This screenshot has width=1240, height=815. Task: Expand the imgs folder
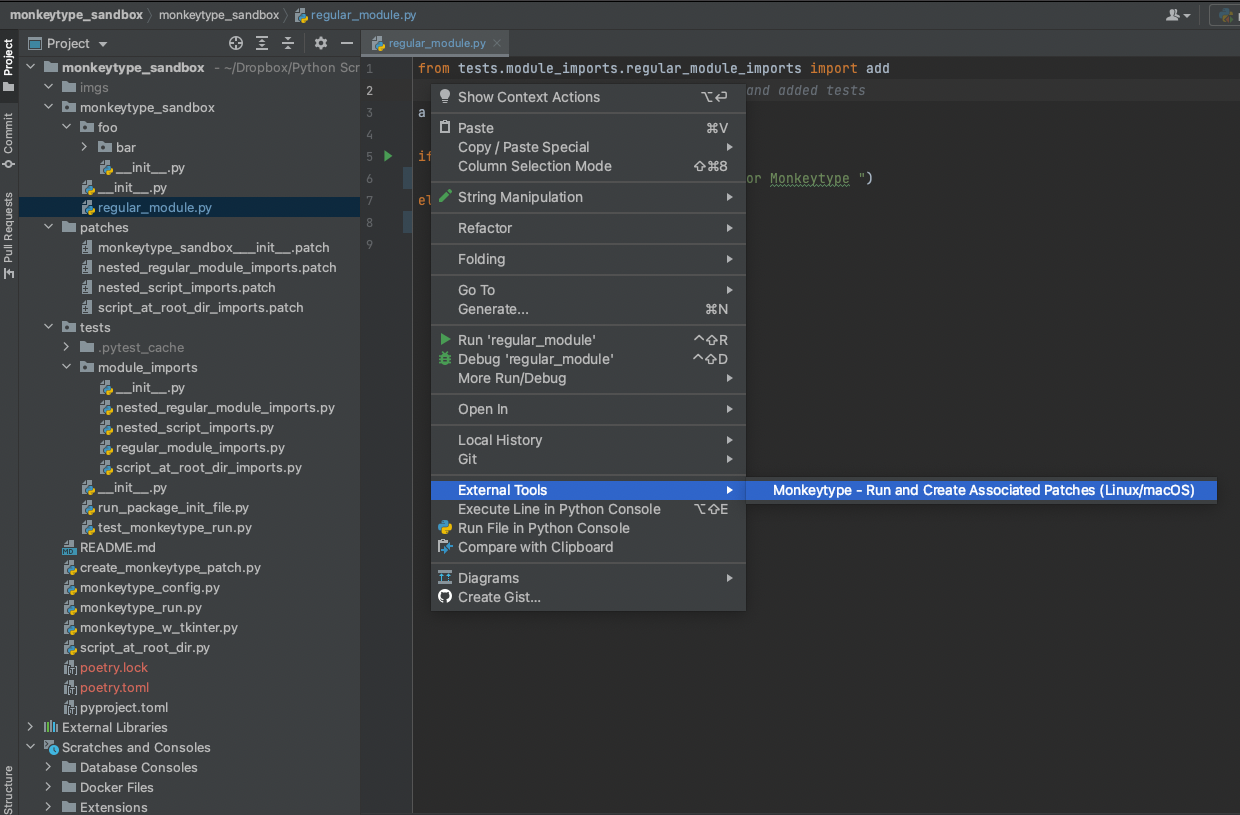48,88
